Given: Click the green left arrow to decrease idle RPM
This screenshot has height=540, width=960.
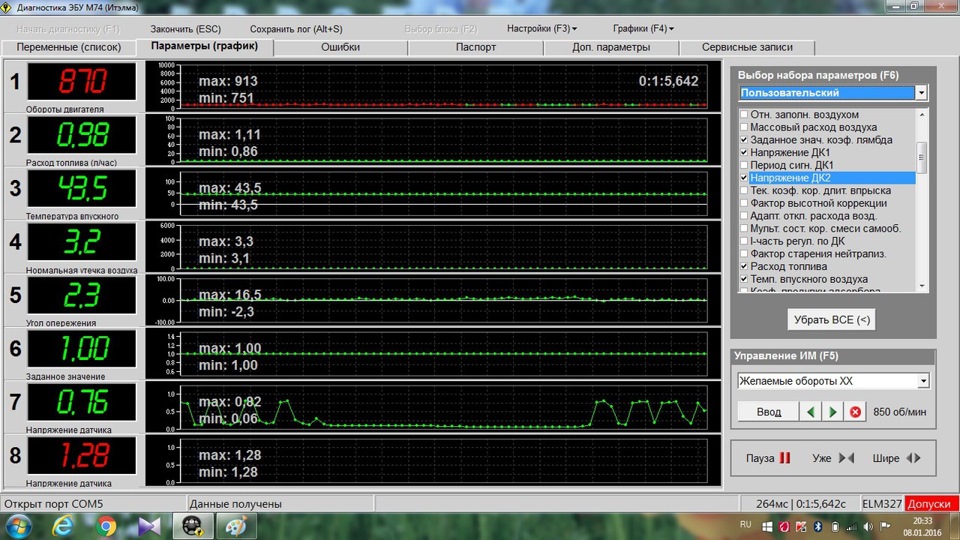Looking at the screenshot, I should [811, 412].
